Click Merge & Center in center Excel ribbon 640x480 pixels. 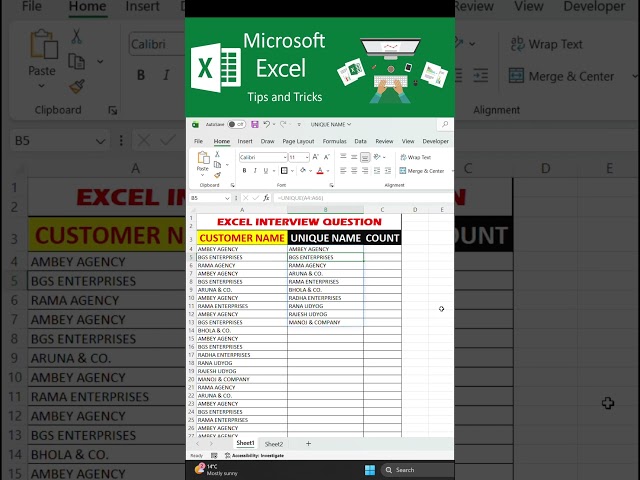(x=422, y=171)
